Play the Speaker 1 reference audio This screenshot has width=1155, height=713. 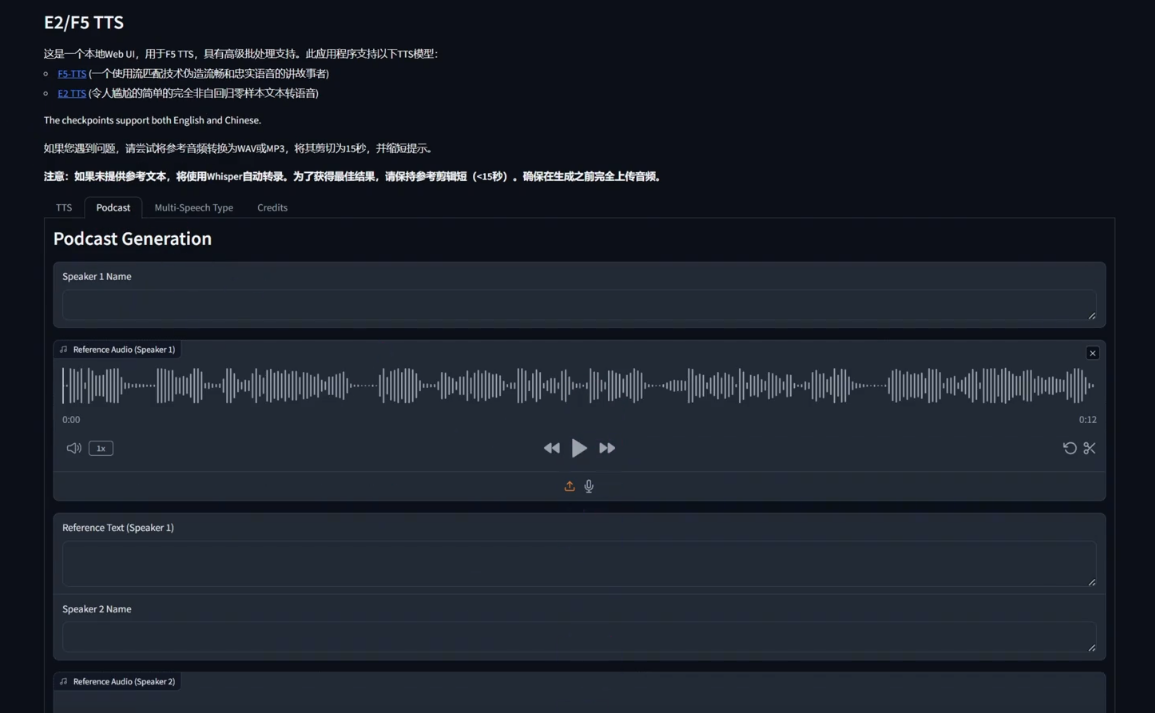pyautogui.click(x=579, y=447)
